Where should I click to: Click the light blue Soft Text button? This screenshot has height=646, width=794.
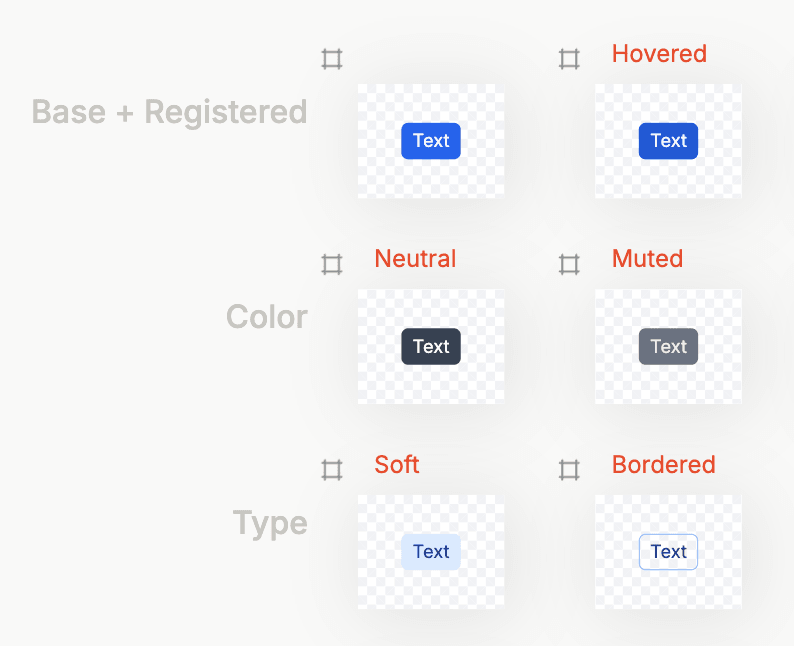[431, 552]
